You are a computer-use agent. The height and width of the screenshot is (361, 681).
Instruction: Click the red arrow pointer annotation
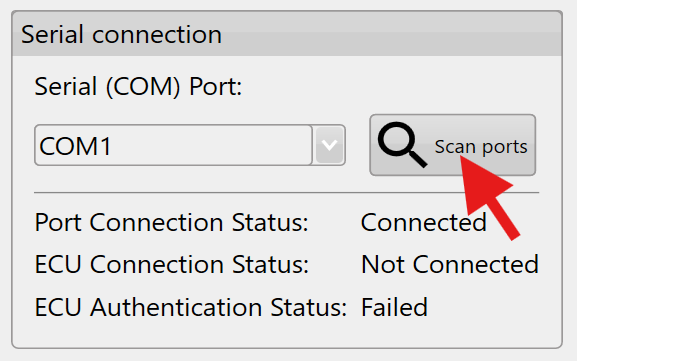click(489, 195)
